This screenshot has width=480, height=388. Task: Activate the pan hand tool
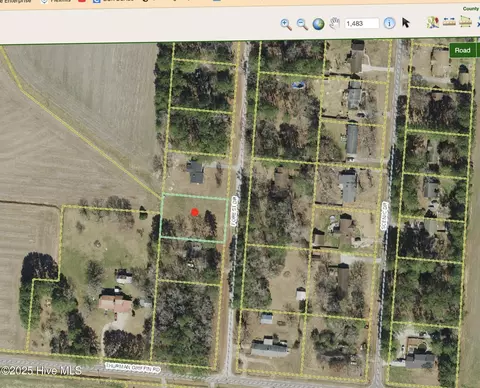coord(334,23)
